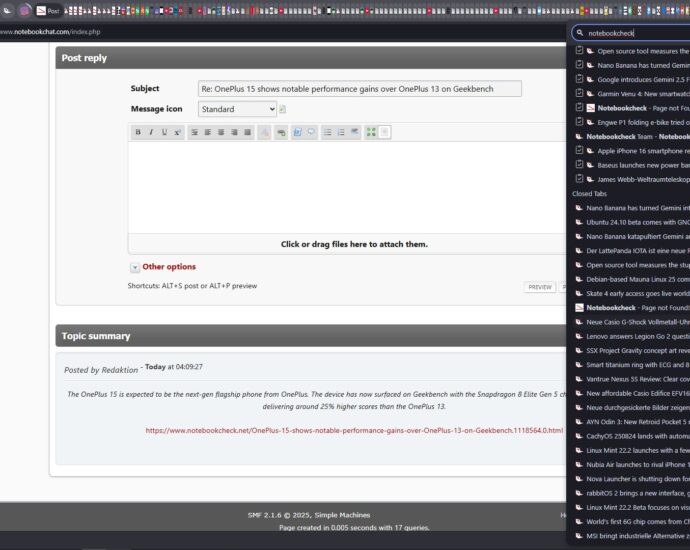The height and width of the screenshot is (550, 690).
Task: Apply italic formatting in editor
Action: (x=151, y=132)
